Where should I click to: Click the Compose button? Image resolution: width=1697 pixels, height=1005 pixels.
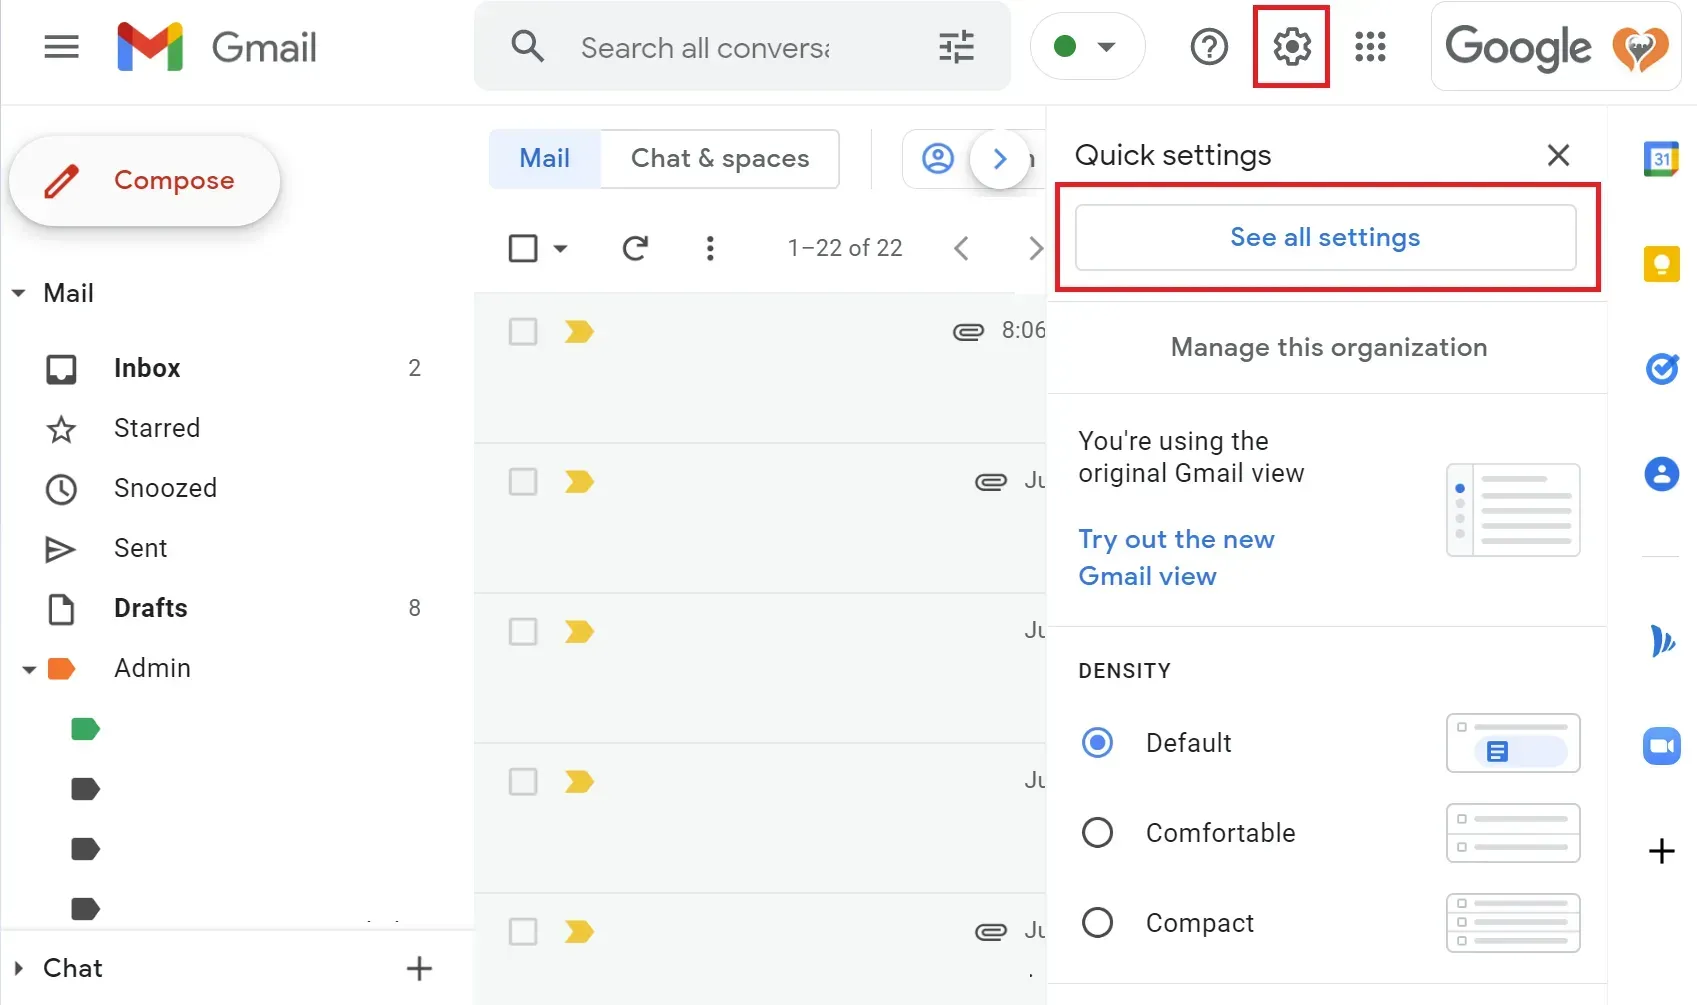pos(145,181)
